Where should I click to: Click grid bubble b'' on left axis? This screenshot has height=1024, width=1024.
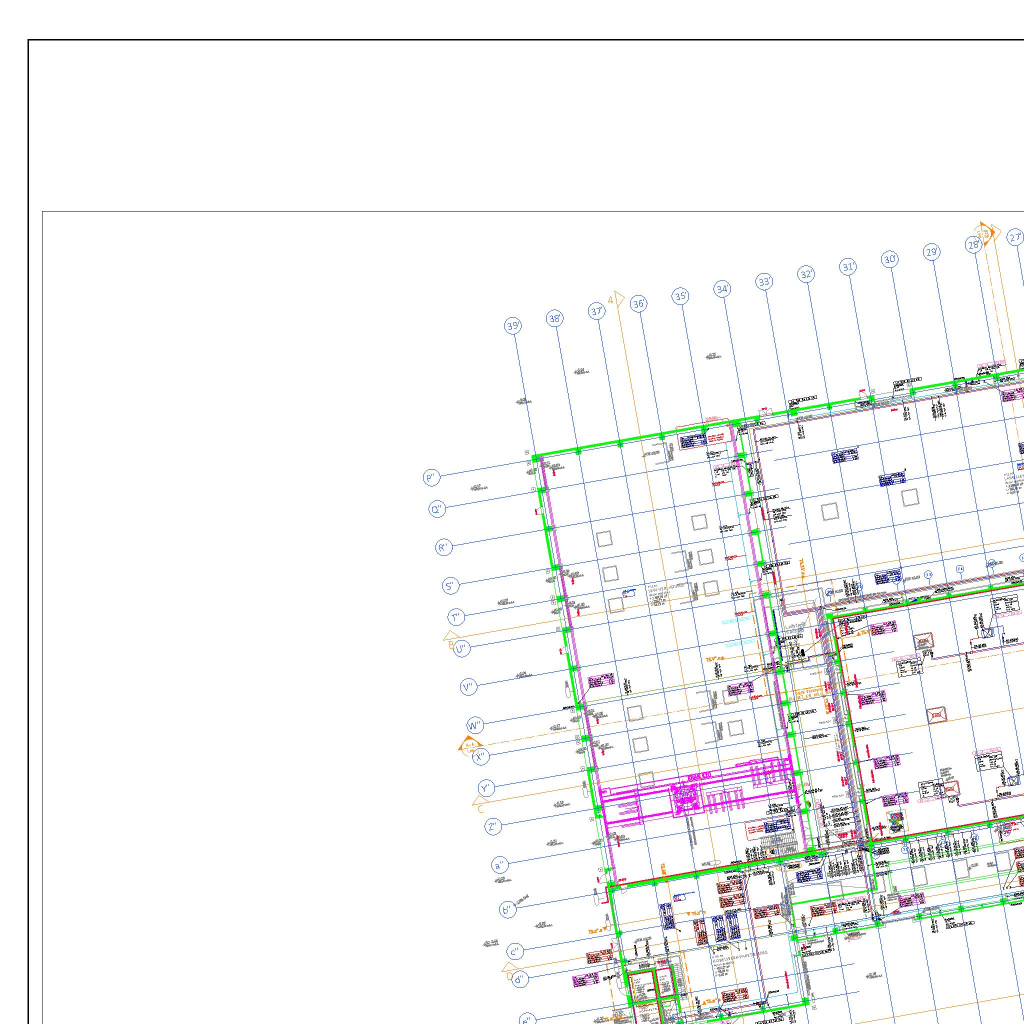tap(507, 910)
